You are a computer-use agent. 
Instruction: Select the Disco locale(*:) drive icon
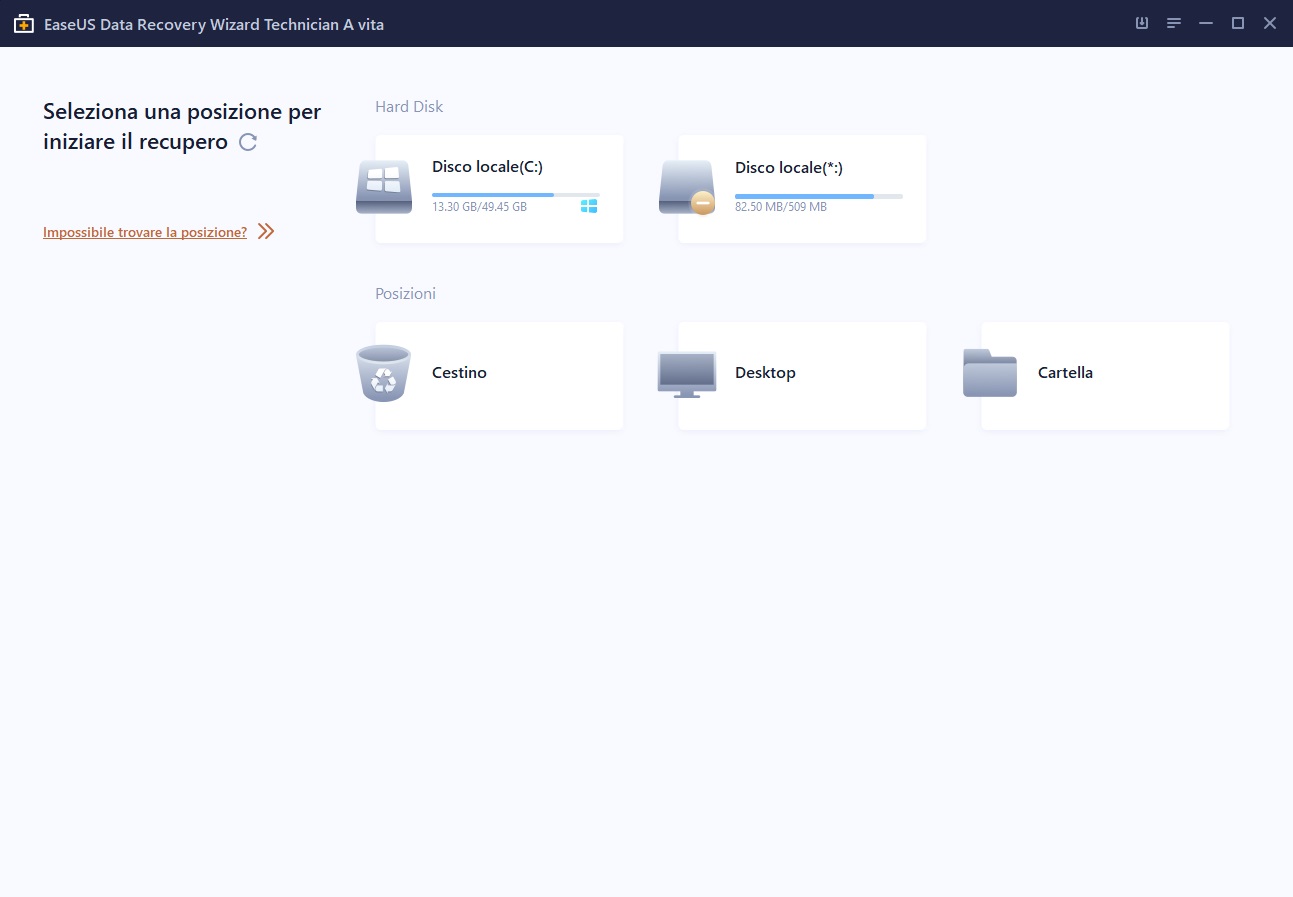(687, 187)
